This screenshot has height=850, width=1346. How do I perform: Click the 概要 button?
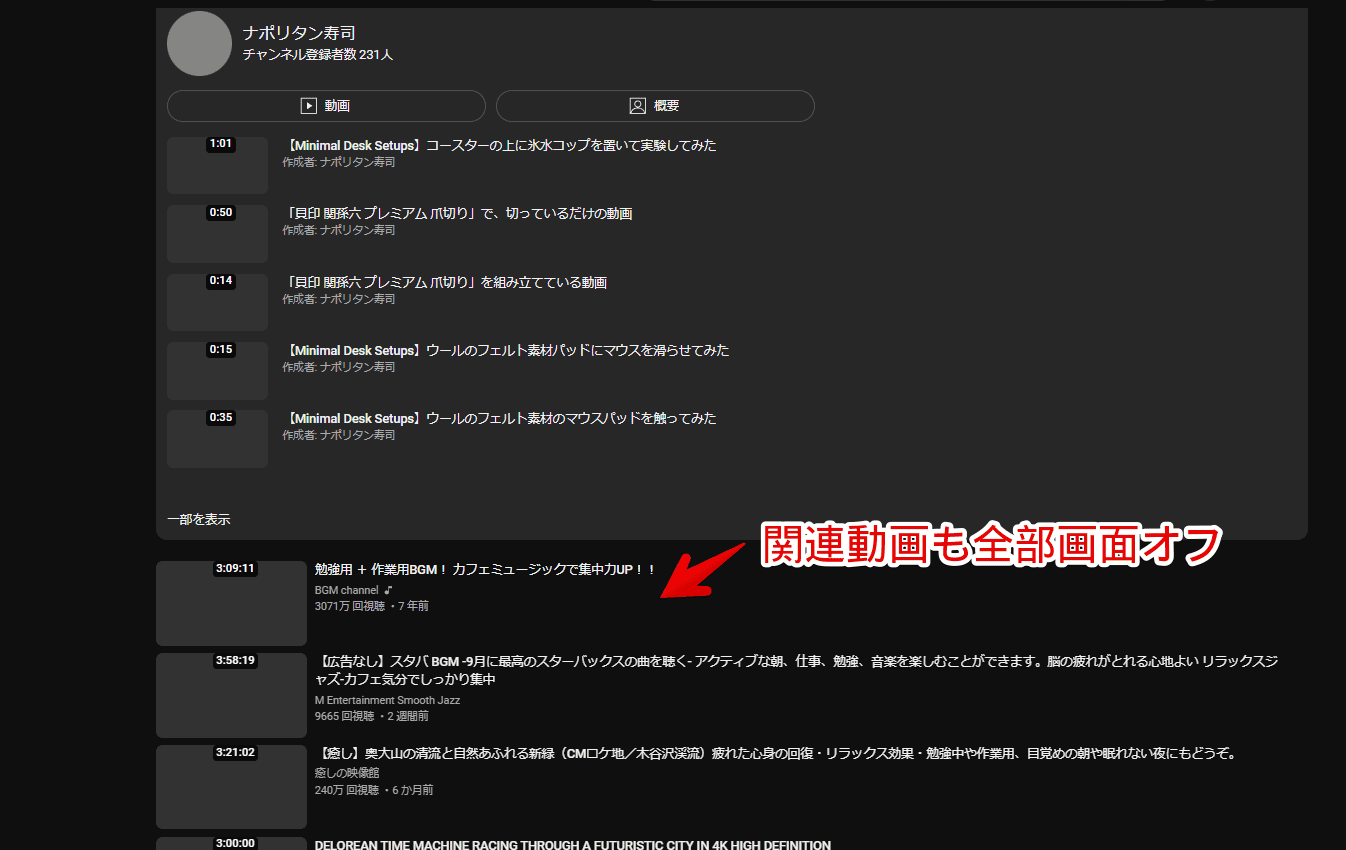655,106
